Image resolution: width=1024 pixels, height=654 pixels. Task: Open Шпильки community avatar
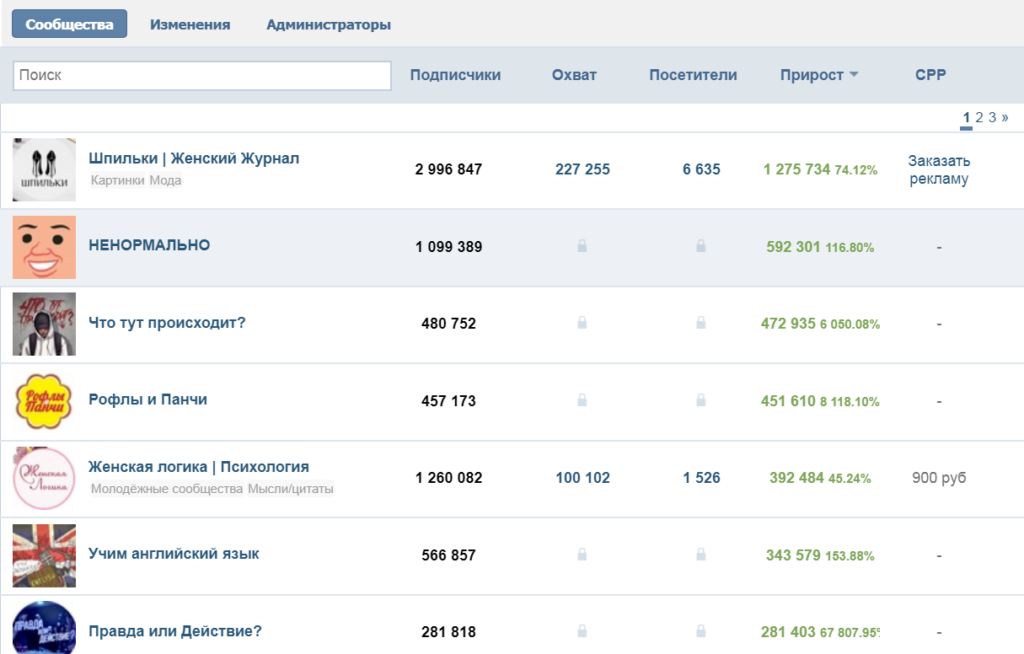coord(44,170)
